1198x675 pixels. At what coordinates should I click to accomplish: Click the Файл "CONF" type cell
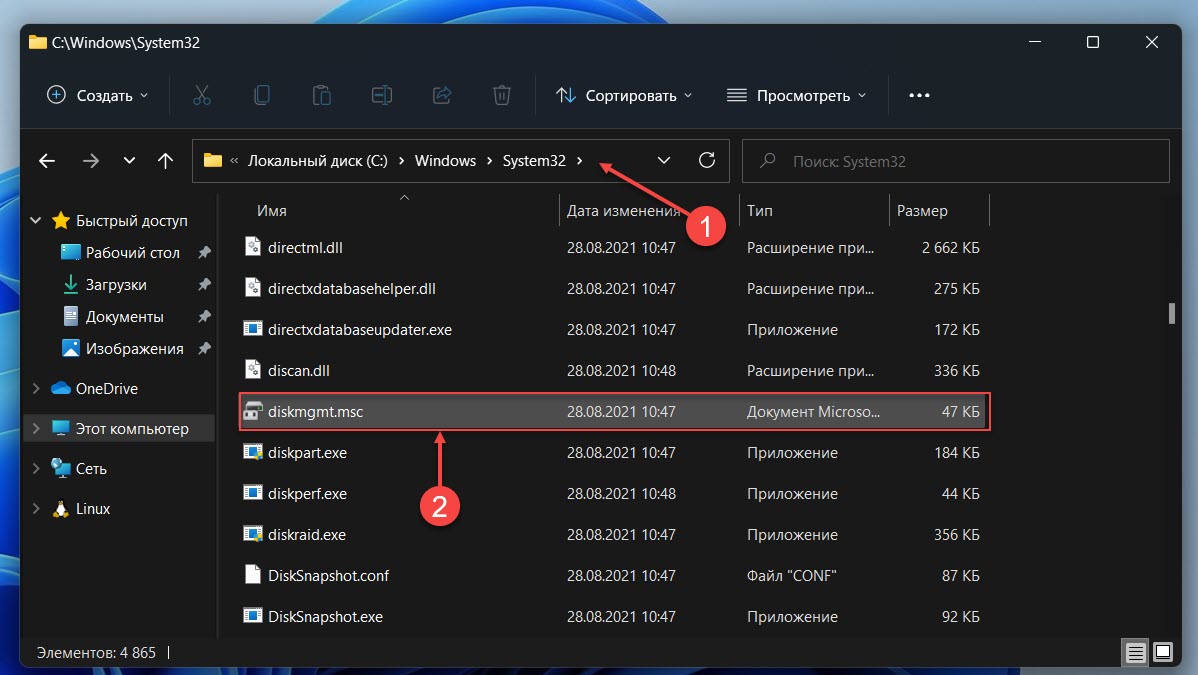click(792, 576)
